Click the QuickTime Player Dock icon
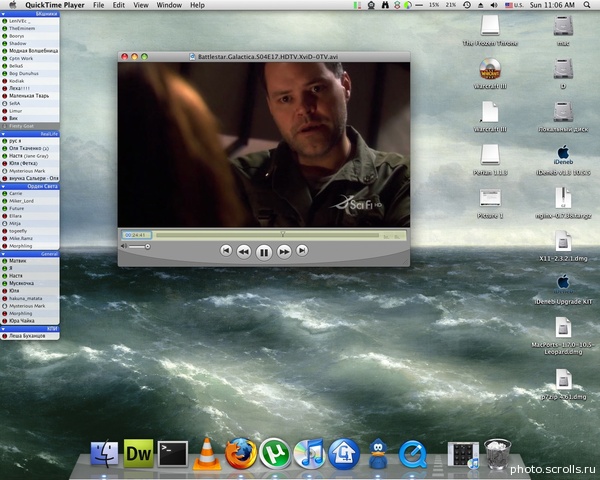 tap(412, 454)
